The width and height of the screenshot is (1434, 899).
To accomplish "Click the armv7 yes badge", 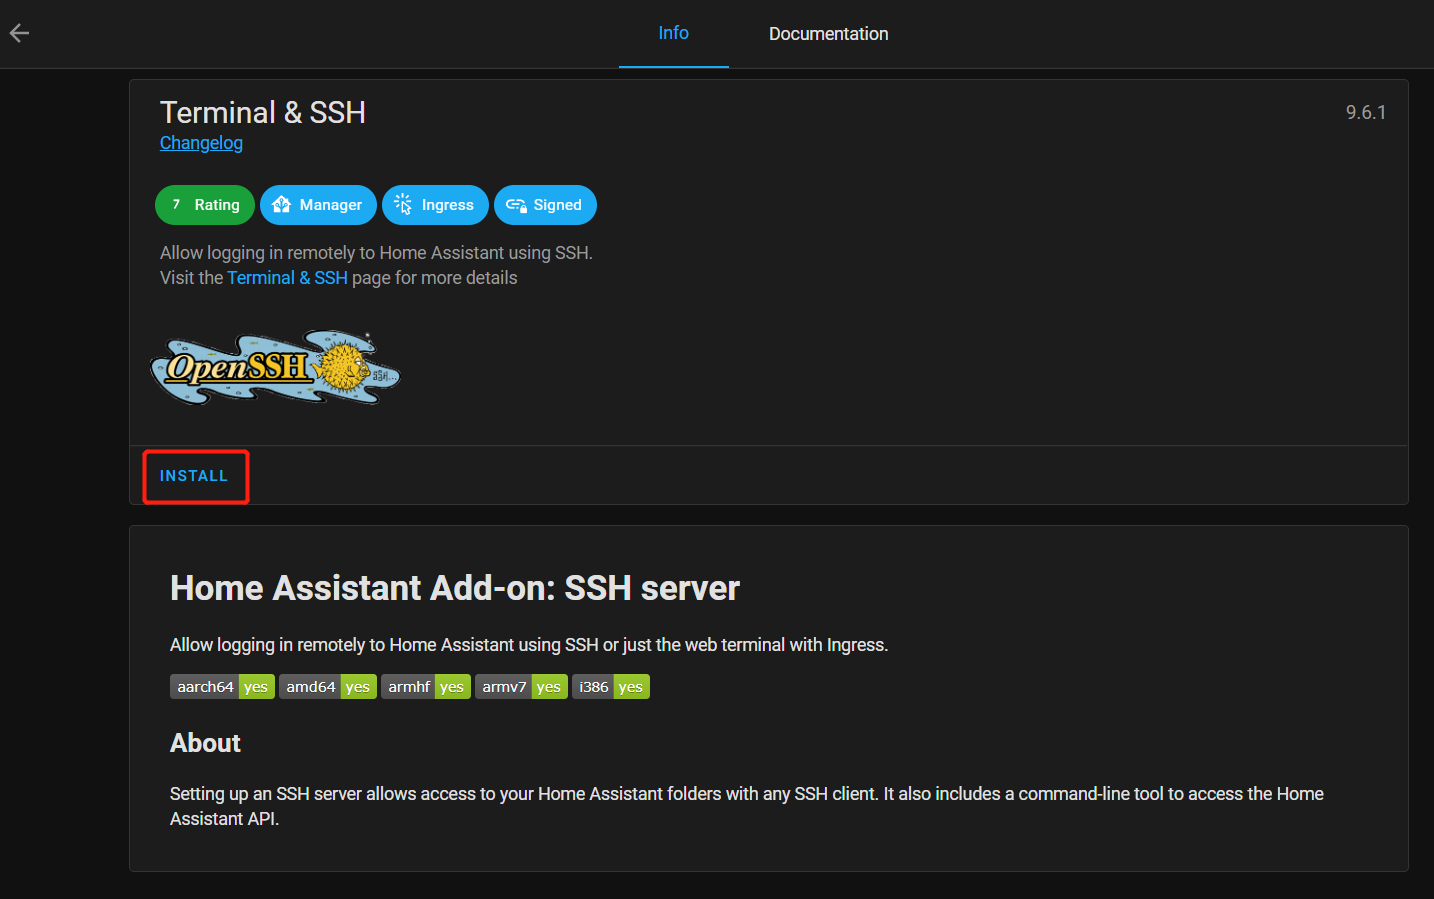I will coord(521,687).
